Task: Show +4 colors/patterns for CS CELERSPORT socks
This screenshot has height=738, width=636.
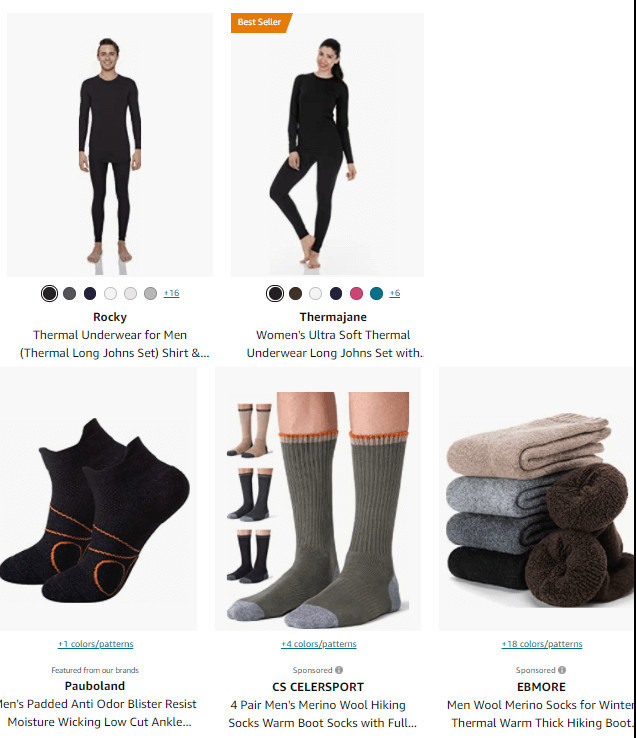Action: coord(319,644)
